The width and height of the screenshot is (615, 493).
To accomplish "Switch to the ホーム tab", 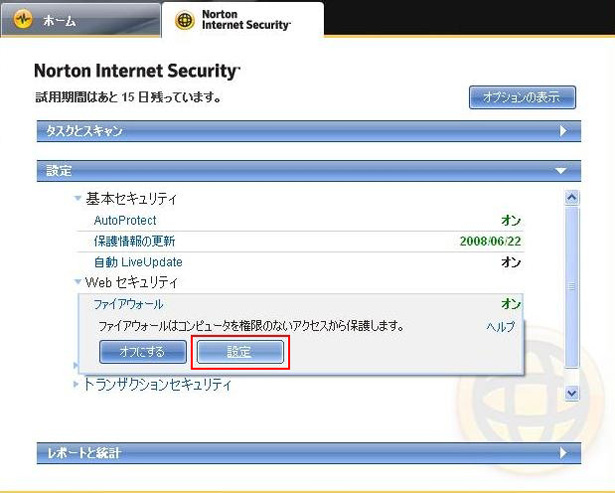I will coord(80,19).
